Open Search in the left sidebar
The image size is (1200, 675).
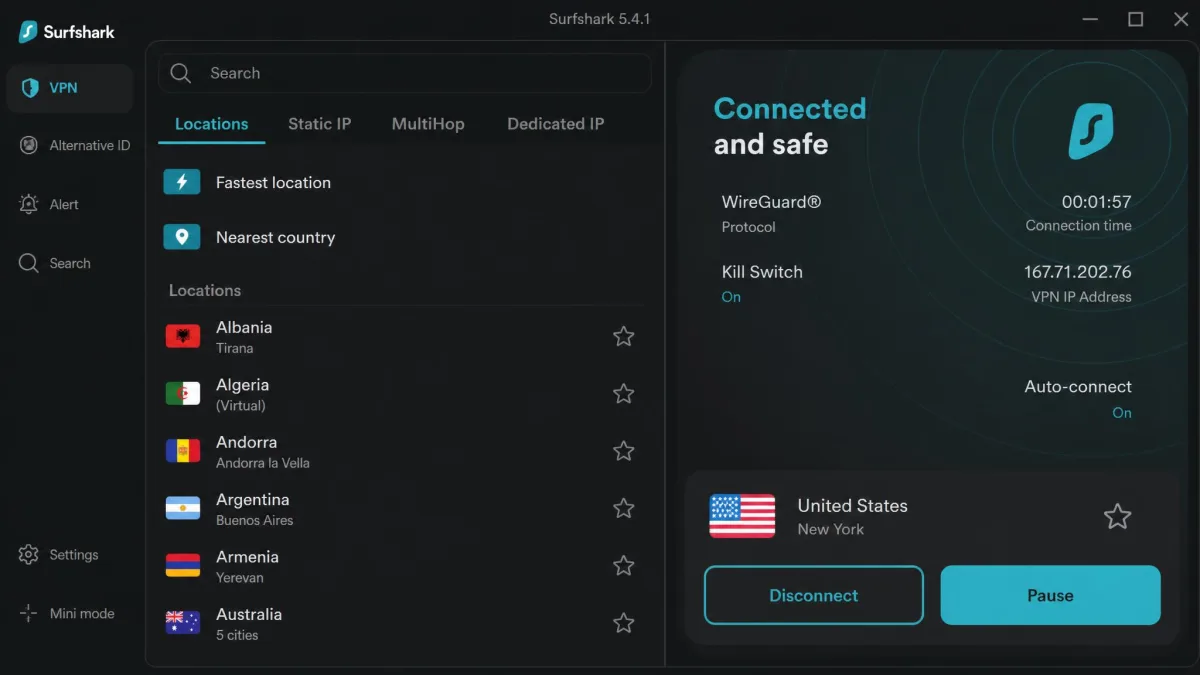click(x=55, y=263)
